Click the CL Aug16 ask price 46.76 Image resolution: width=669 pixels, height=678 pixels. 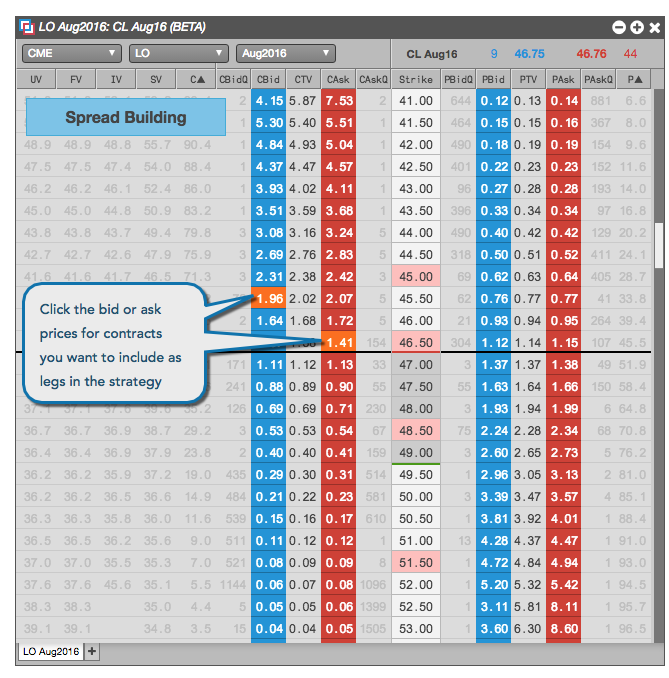pos(591,54)
